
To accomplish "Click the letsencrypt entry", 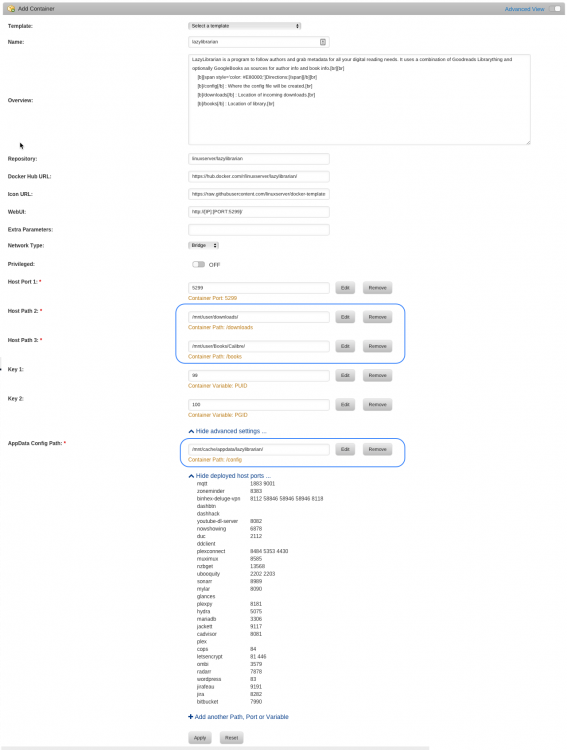I will click(210, 657).
